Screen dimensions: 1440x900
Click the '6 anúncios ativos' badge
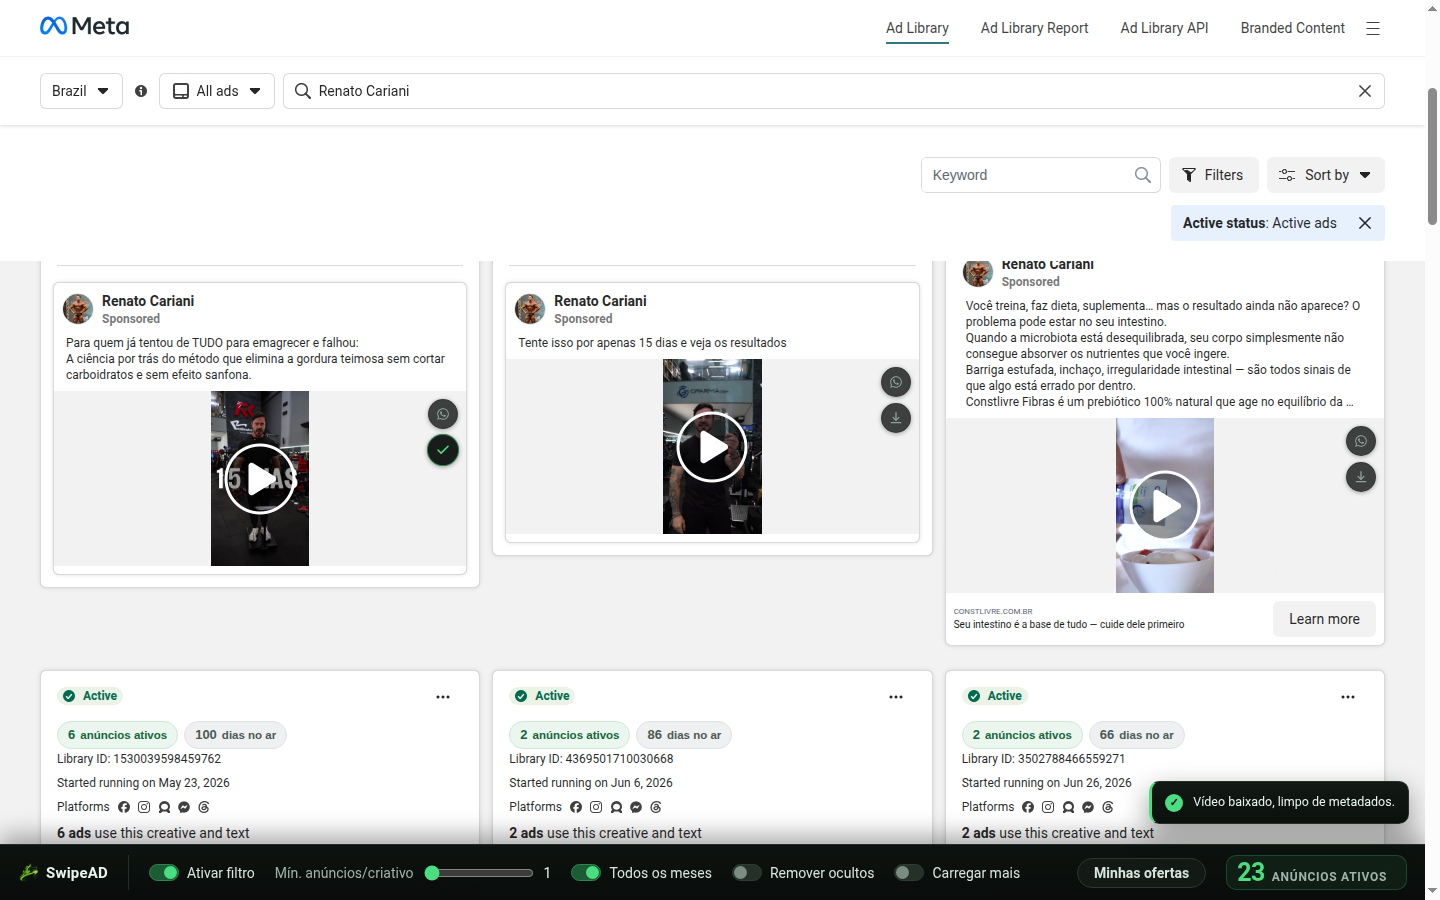[118, 735]
